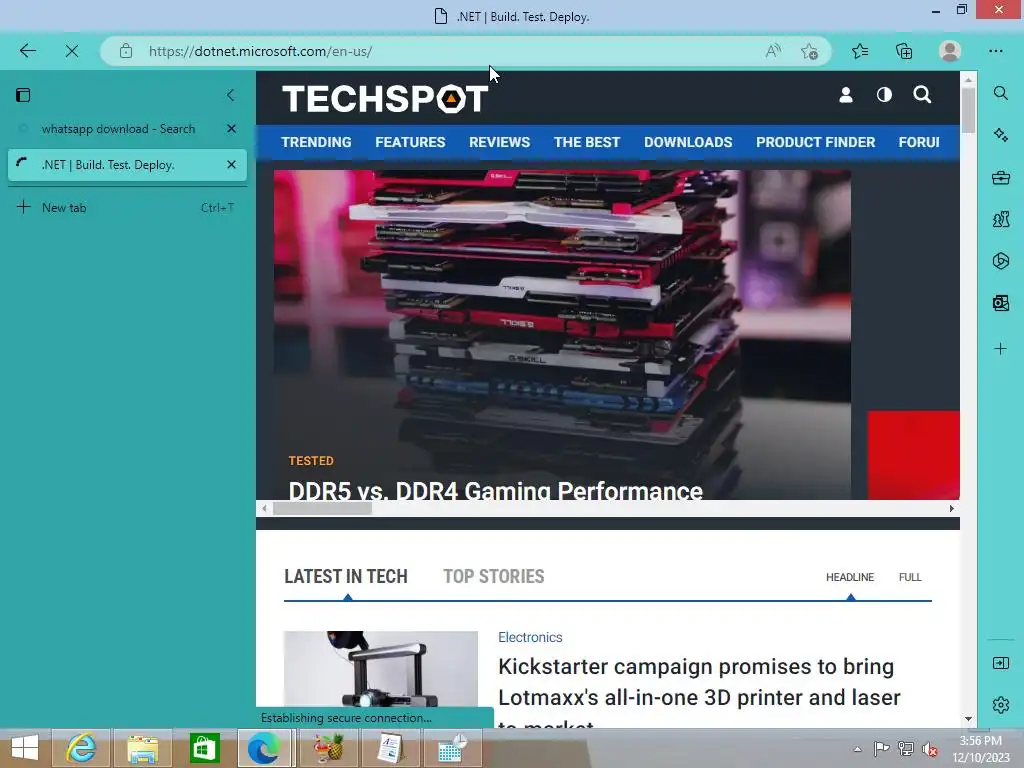Open the Windows Start button
The height and width of the screenshot is (768, 1024).
coord(25,748)
